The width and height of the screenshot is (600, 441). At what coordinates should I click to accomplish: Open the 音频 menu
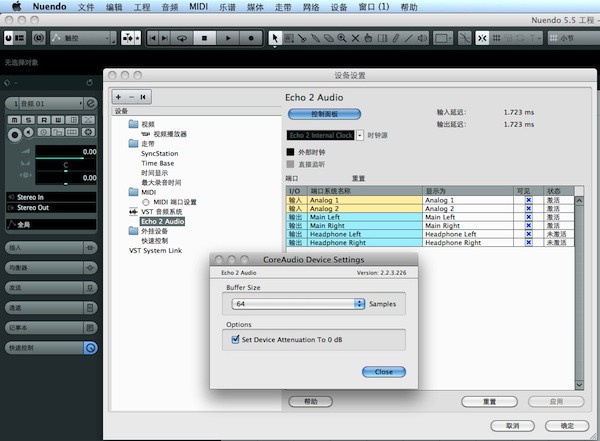(170, 7)
